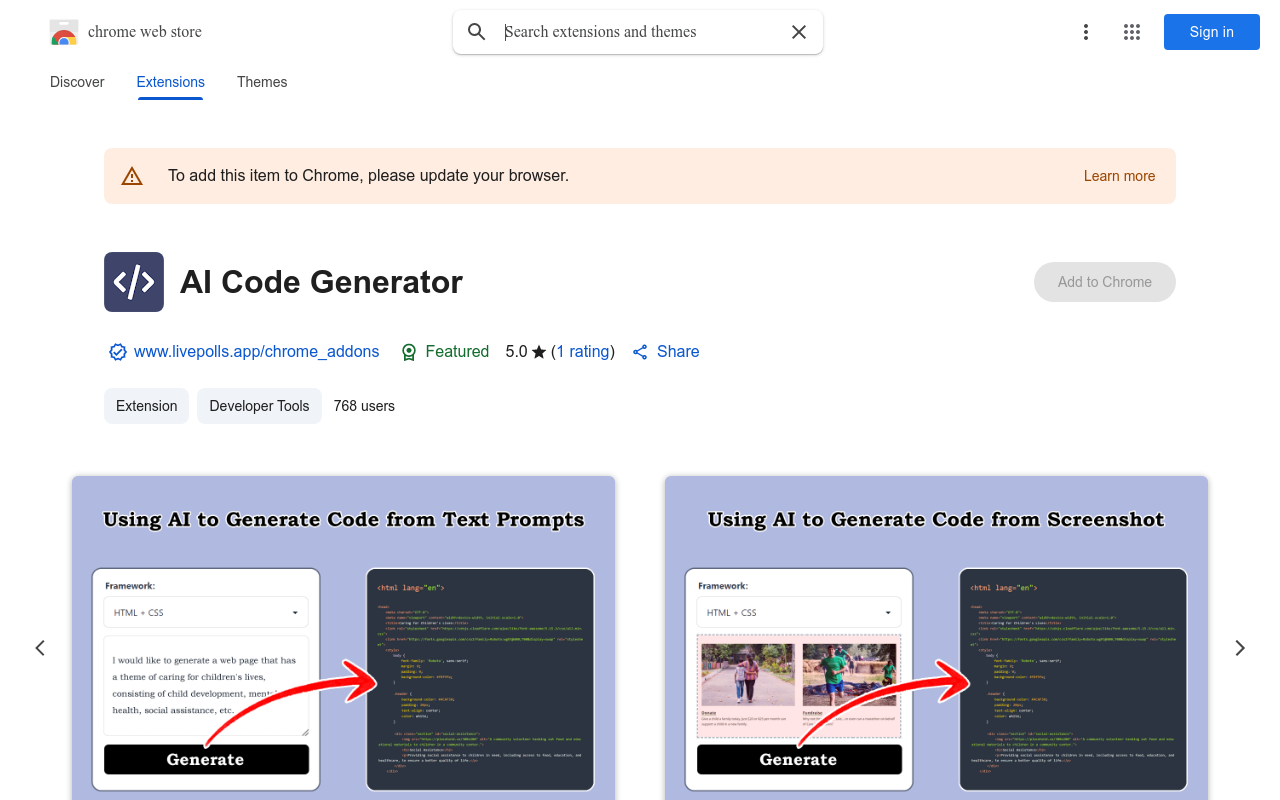Follow the Learn more link
The image size is (1280, 800).
pyautogui.click(x=1119, y=176)
